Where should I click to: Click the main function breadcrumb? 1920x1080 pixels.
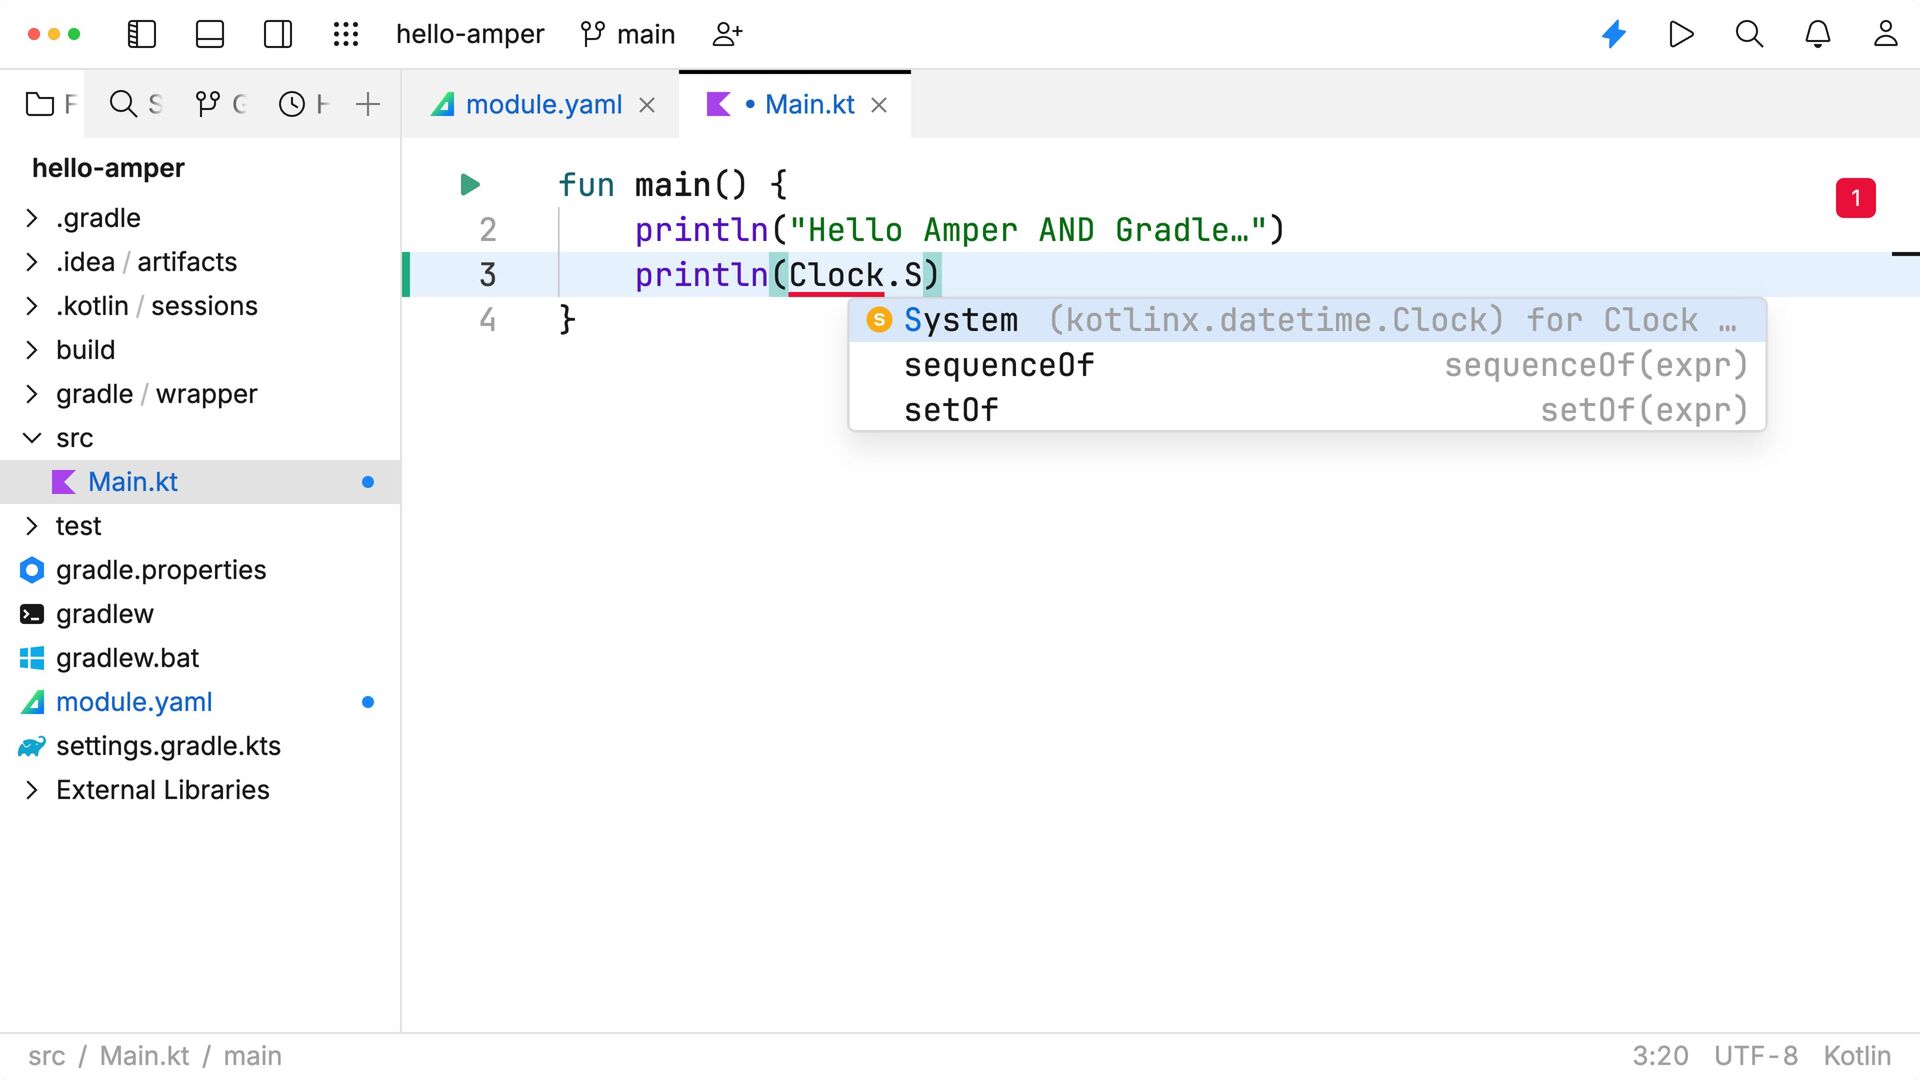(x=253, y=1056)
